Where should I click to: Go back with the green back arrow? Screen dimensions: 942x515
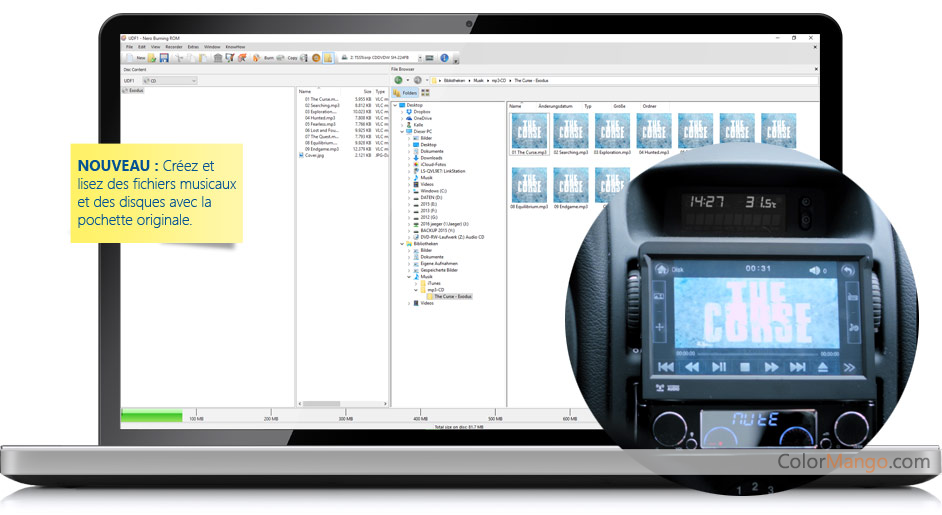tap(398, 80)
